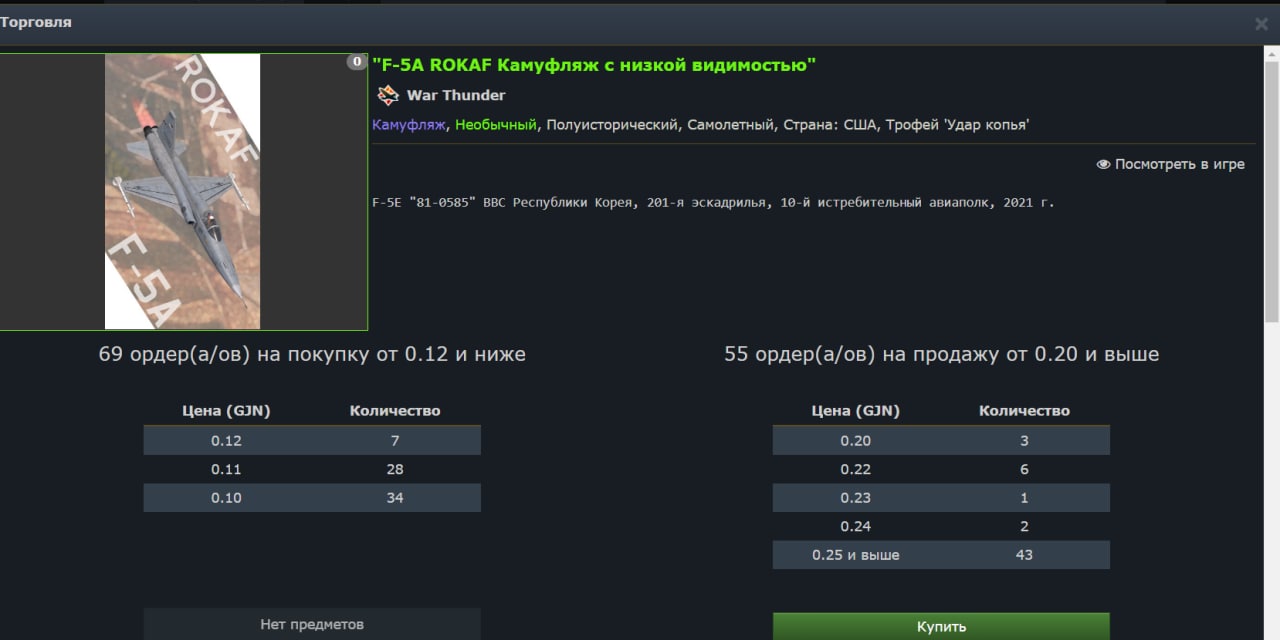This screenshot has width=1280, height=640.
Task: Click the War Thunder game icon
Action: point(387,95)
